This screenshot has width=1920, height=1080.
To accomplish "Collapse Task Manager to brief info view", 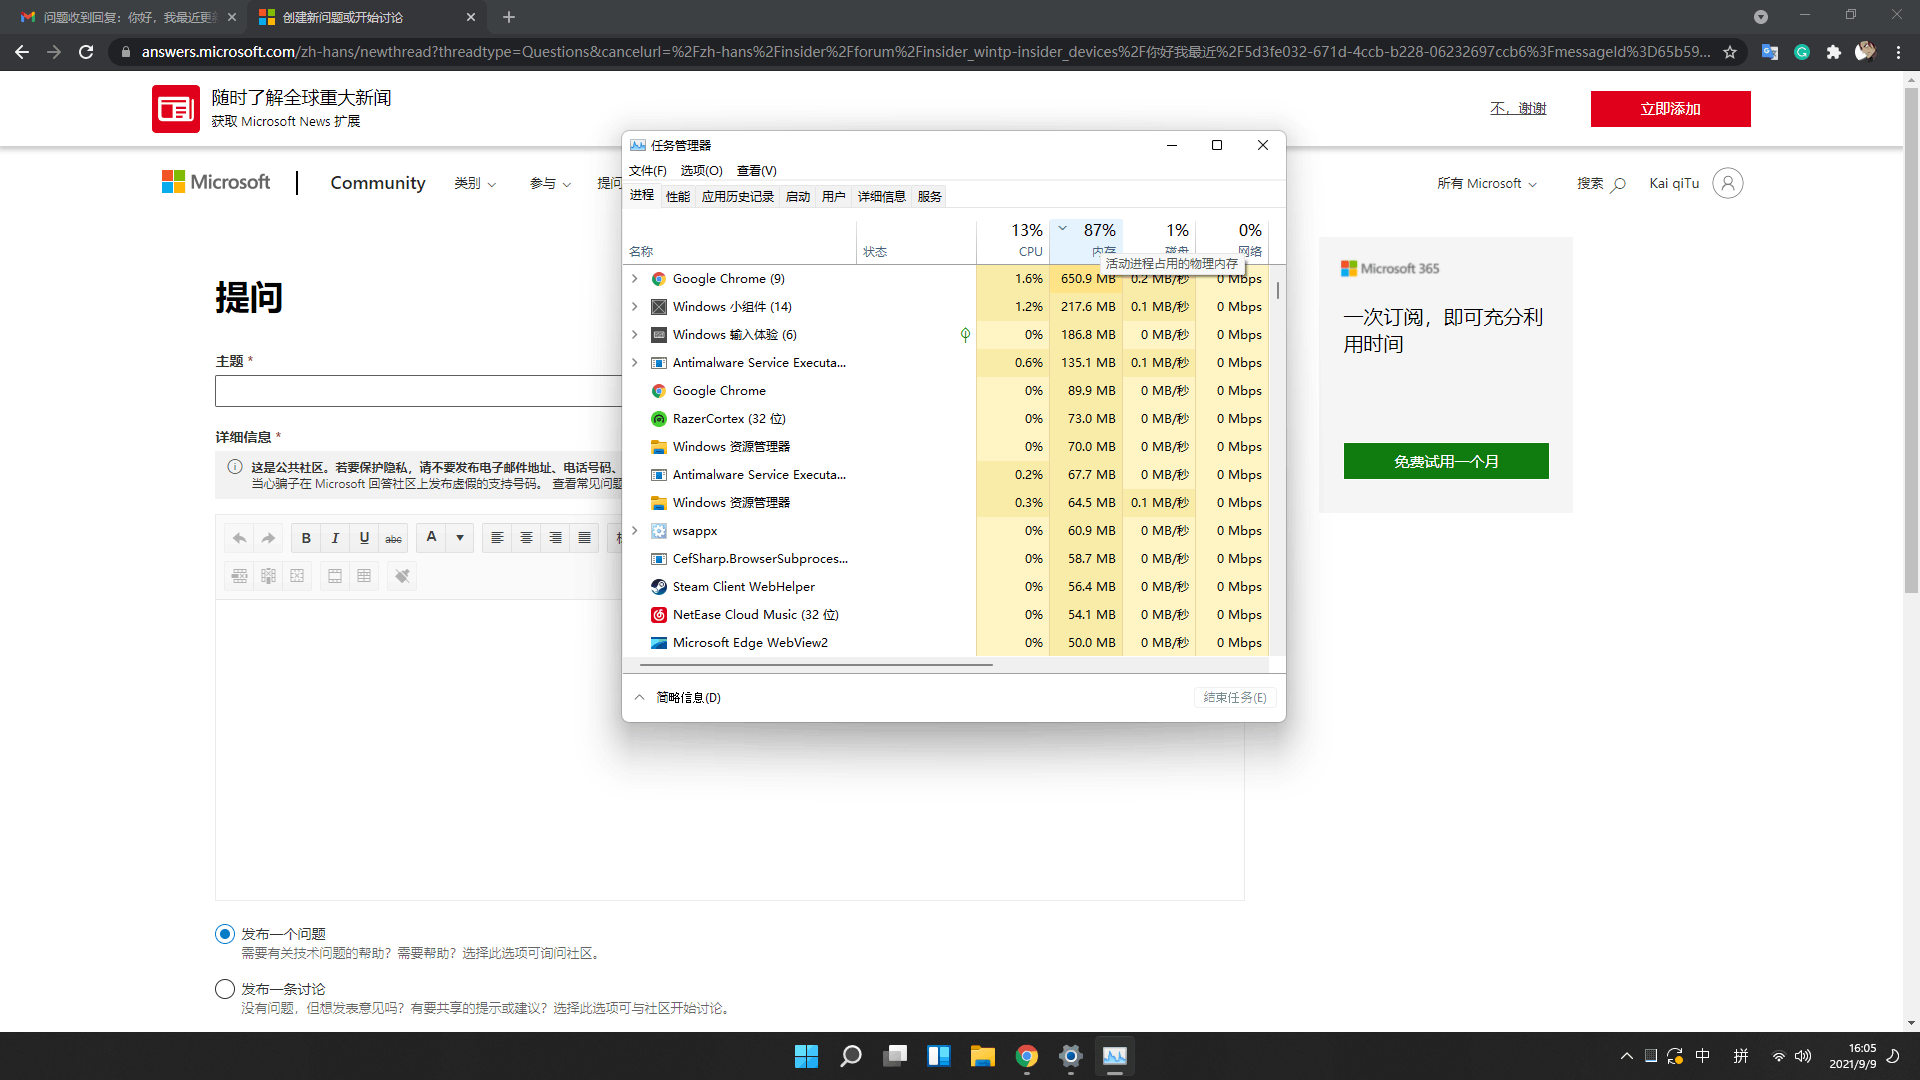I will pos(677,698).
